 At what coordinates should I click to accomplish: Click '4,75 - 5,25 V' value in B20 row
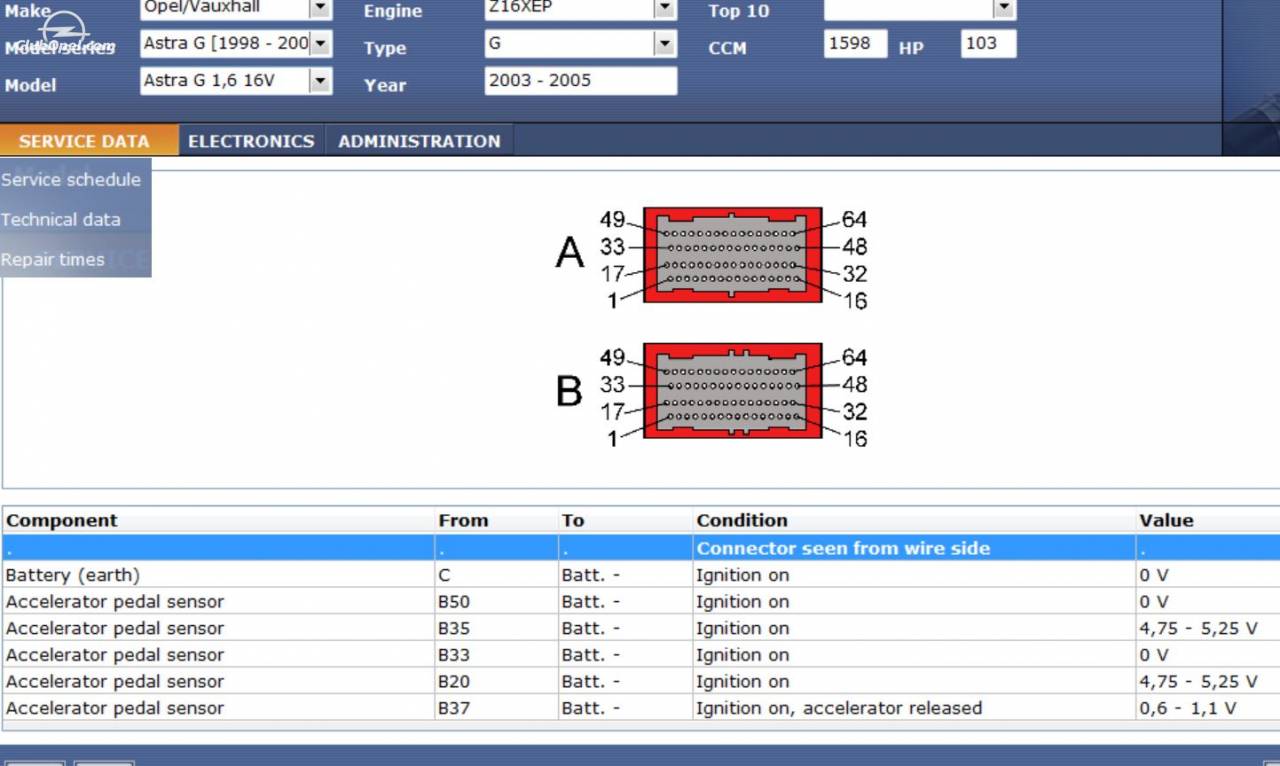(1198, 682)
